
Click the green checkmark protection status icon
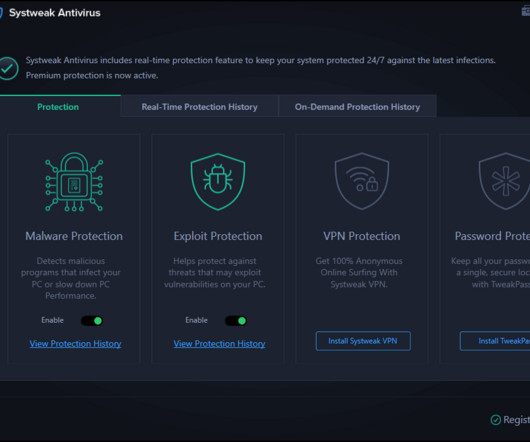pos(8,68)
